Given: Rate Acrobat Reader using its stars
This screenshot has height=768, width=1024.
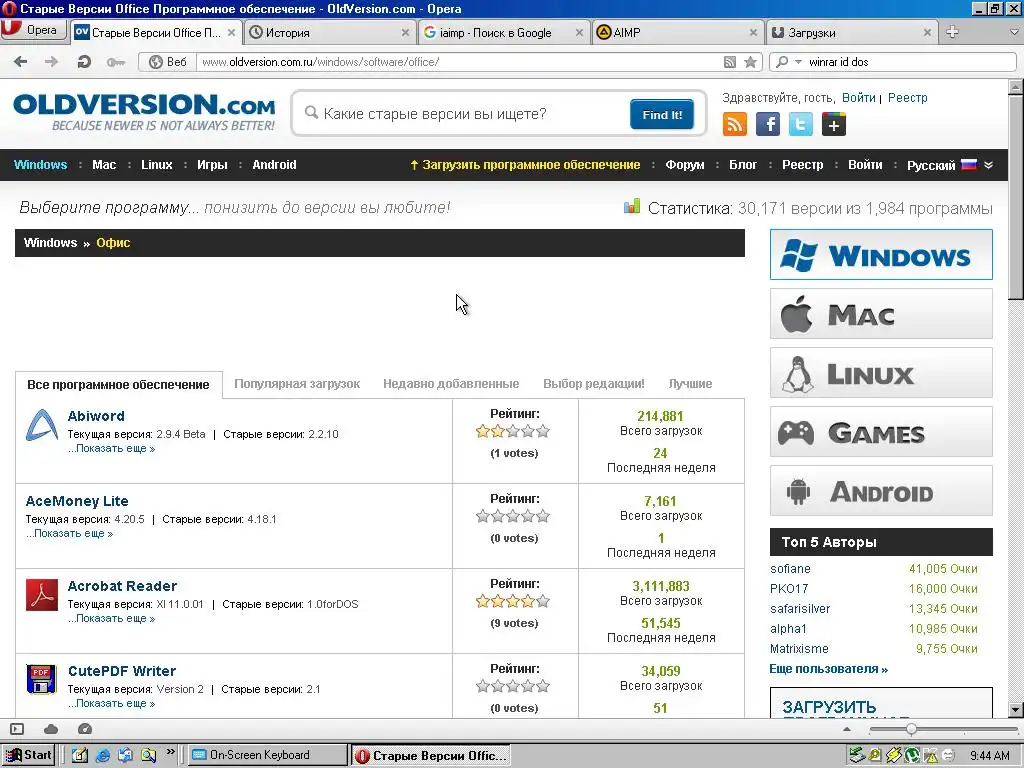Looking at the screenshot, I should 513,601.
